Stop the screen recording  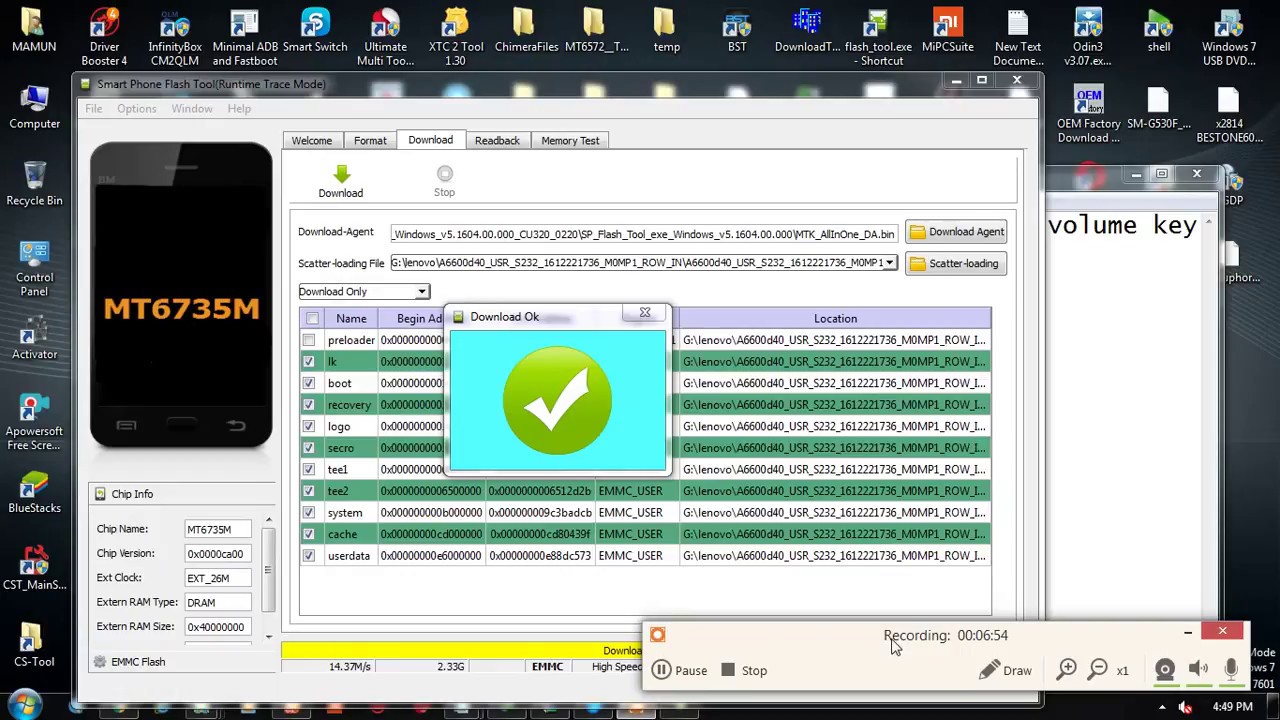pyautogui.click(x=744, y=670)
